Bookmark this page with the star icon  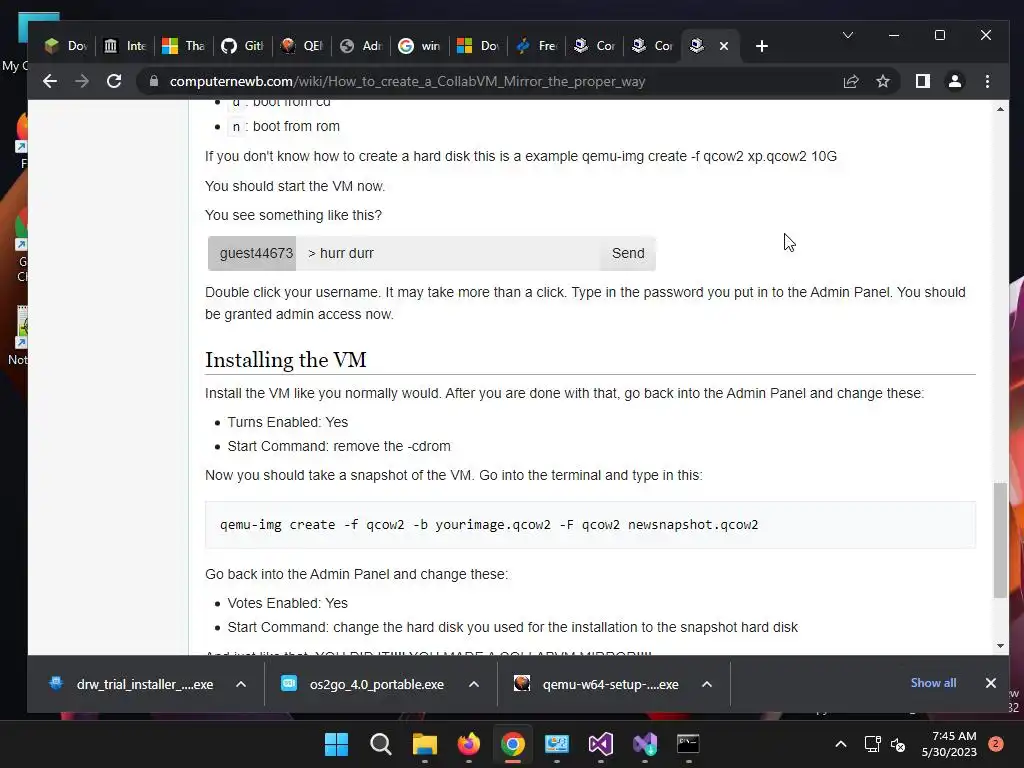click(883, 82)
